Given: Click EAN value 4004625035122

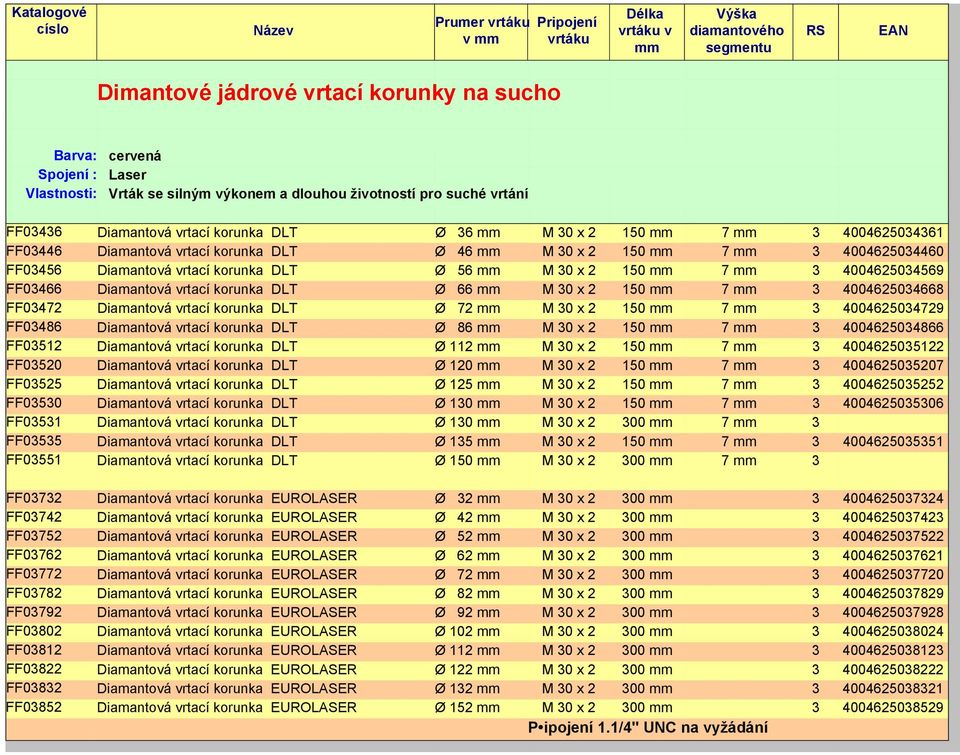Looking at the screenshot, I should click(x=893, y=347).
